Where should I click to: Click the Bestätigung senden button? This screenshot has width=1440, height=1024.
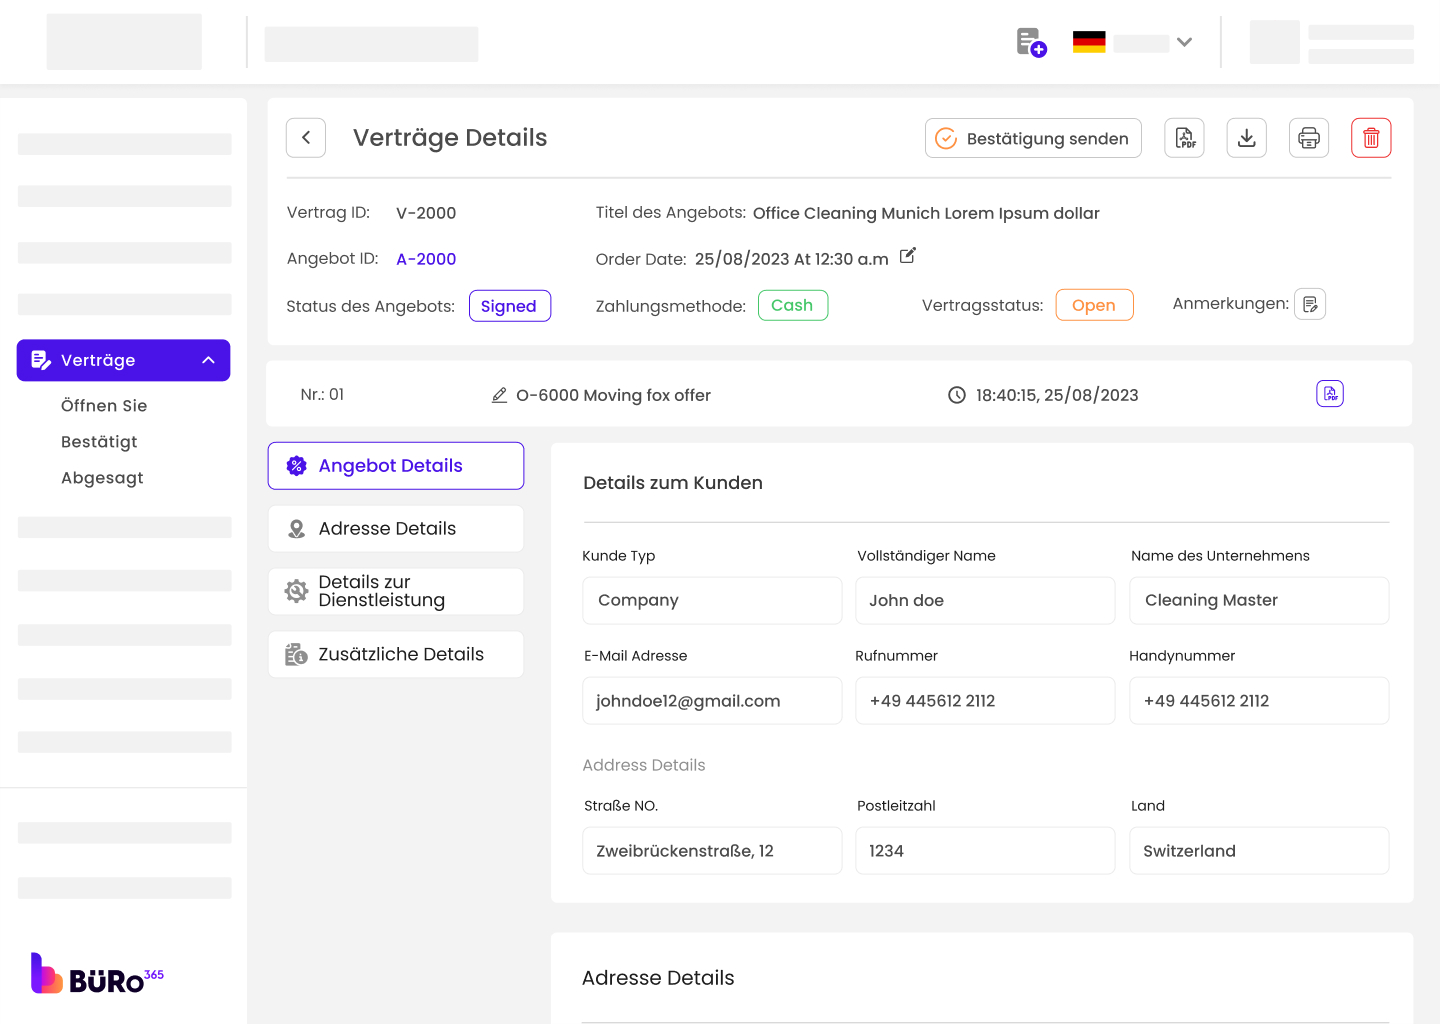click(1032, 138)
